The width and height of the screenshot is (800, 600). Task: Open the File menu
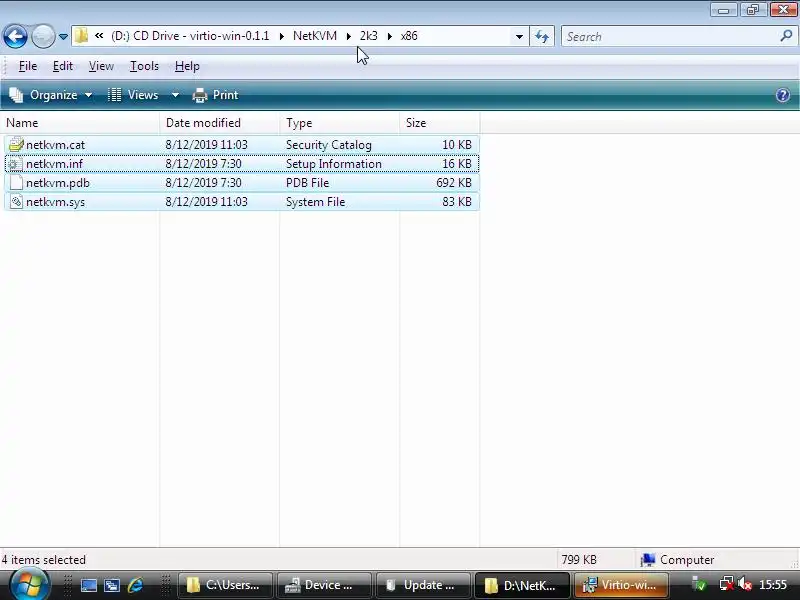coord(28,66)
